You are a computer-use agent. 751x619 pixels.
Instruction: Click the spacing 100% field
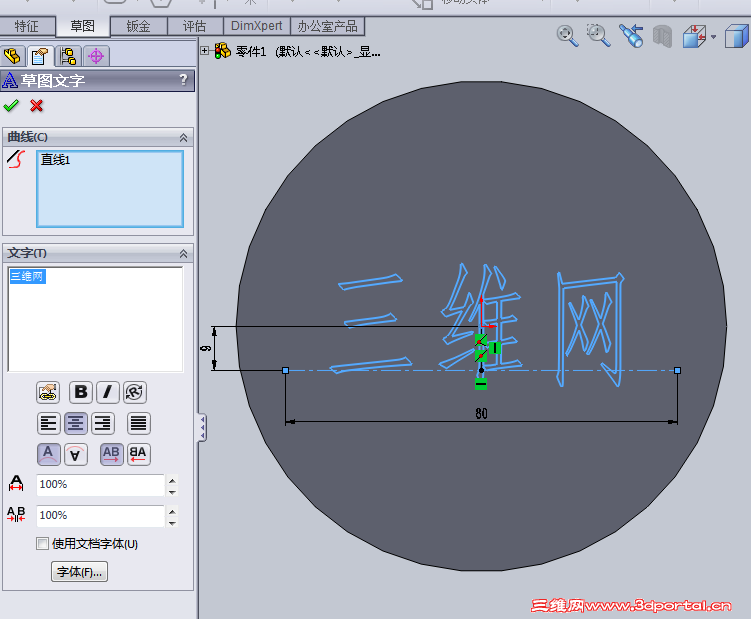[x=101, y=516]
